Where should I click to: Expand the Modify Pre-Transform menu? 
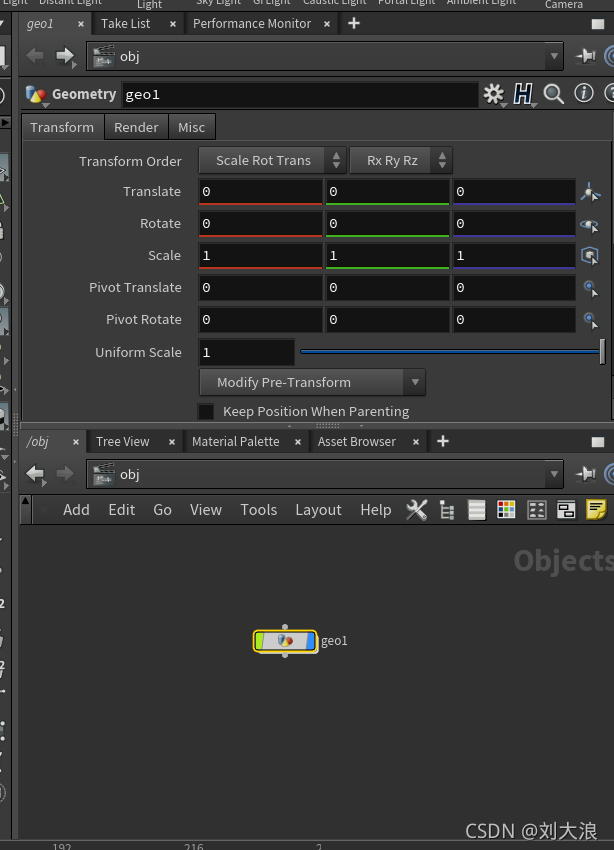(x=312, y=382)
